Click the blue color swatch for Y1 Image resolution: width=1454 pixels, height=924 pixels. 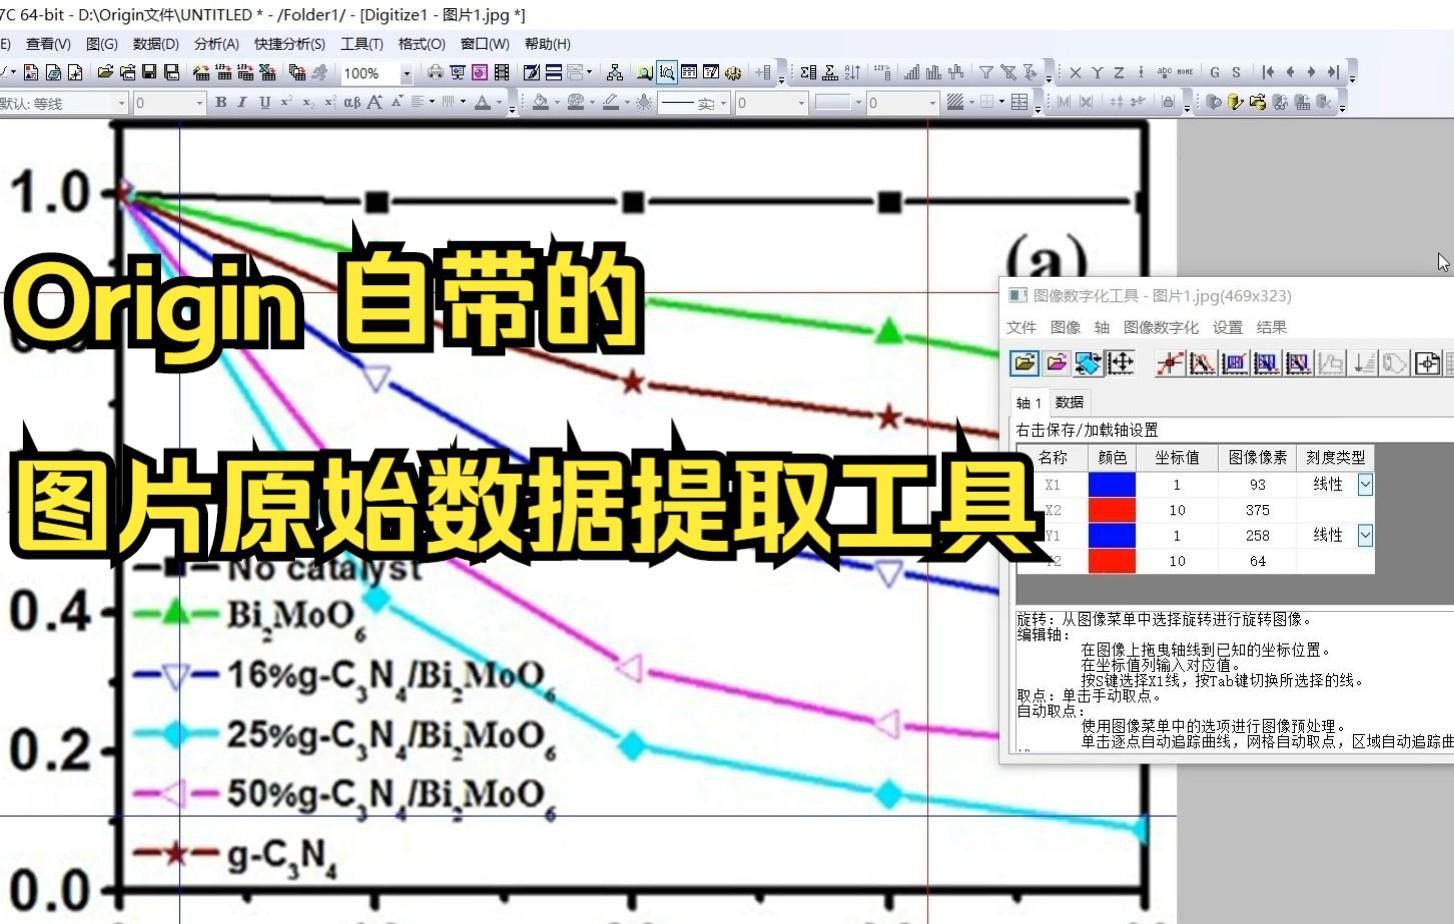(1112, 535)
